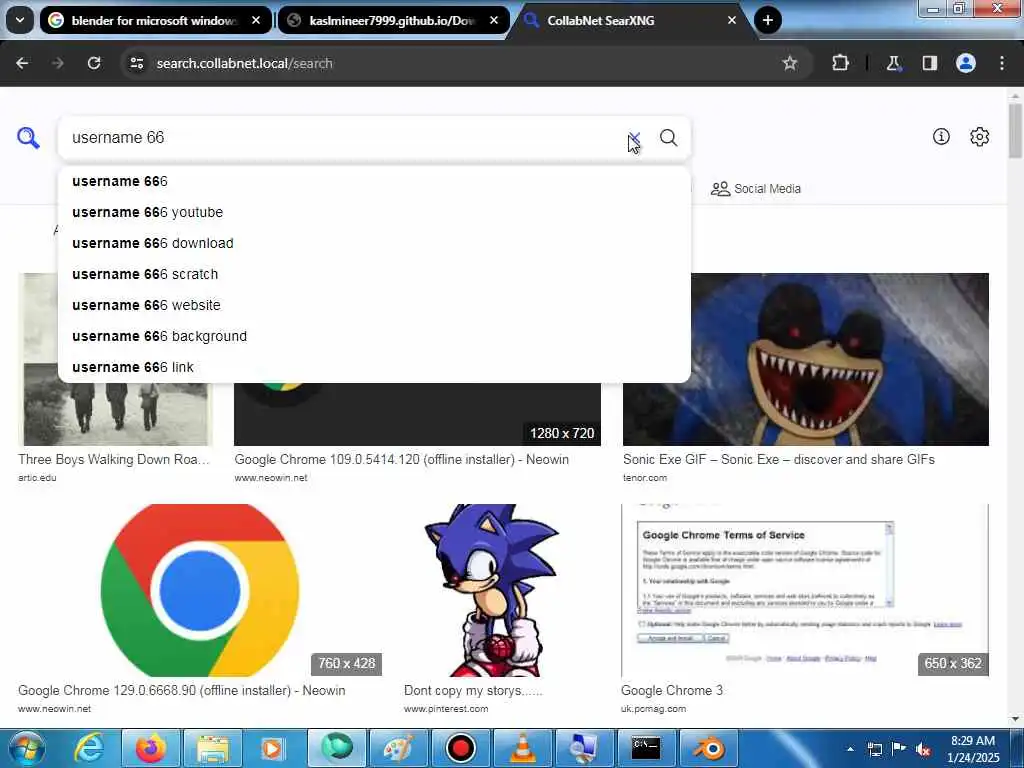Image resolution: width=1024 pixels, height=768 pixels.
Task: Show hidden system tray icons arrow
Action: (x=850, y=749)
